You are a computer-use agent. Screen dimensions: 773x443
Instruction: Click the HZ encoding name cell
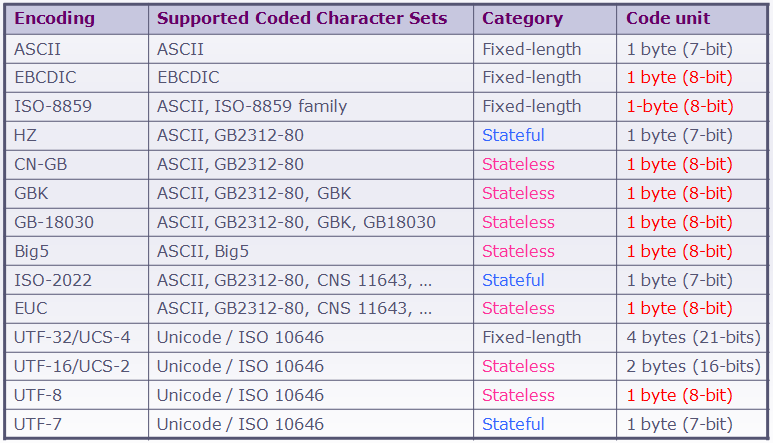[25, 135]
